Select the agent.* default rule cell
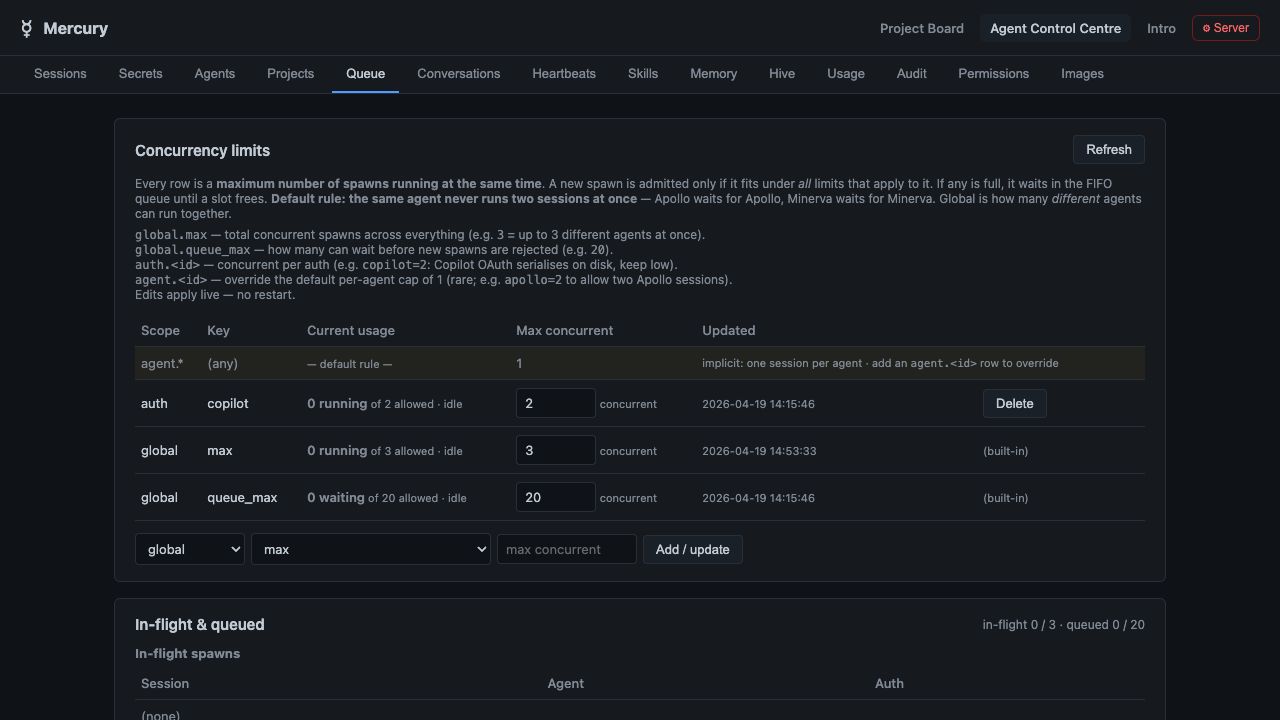1280x720 pixels. tap(162, 364)
